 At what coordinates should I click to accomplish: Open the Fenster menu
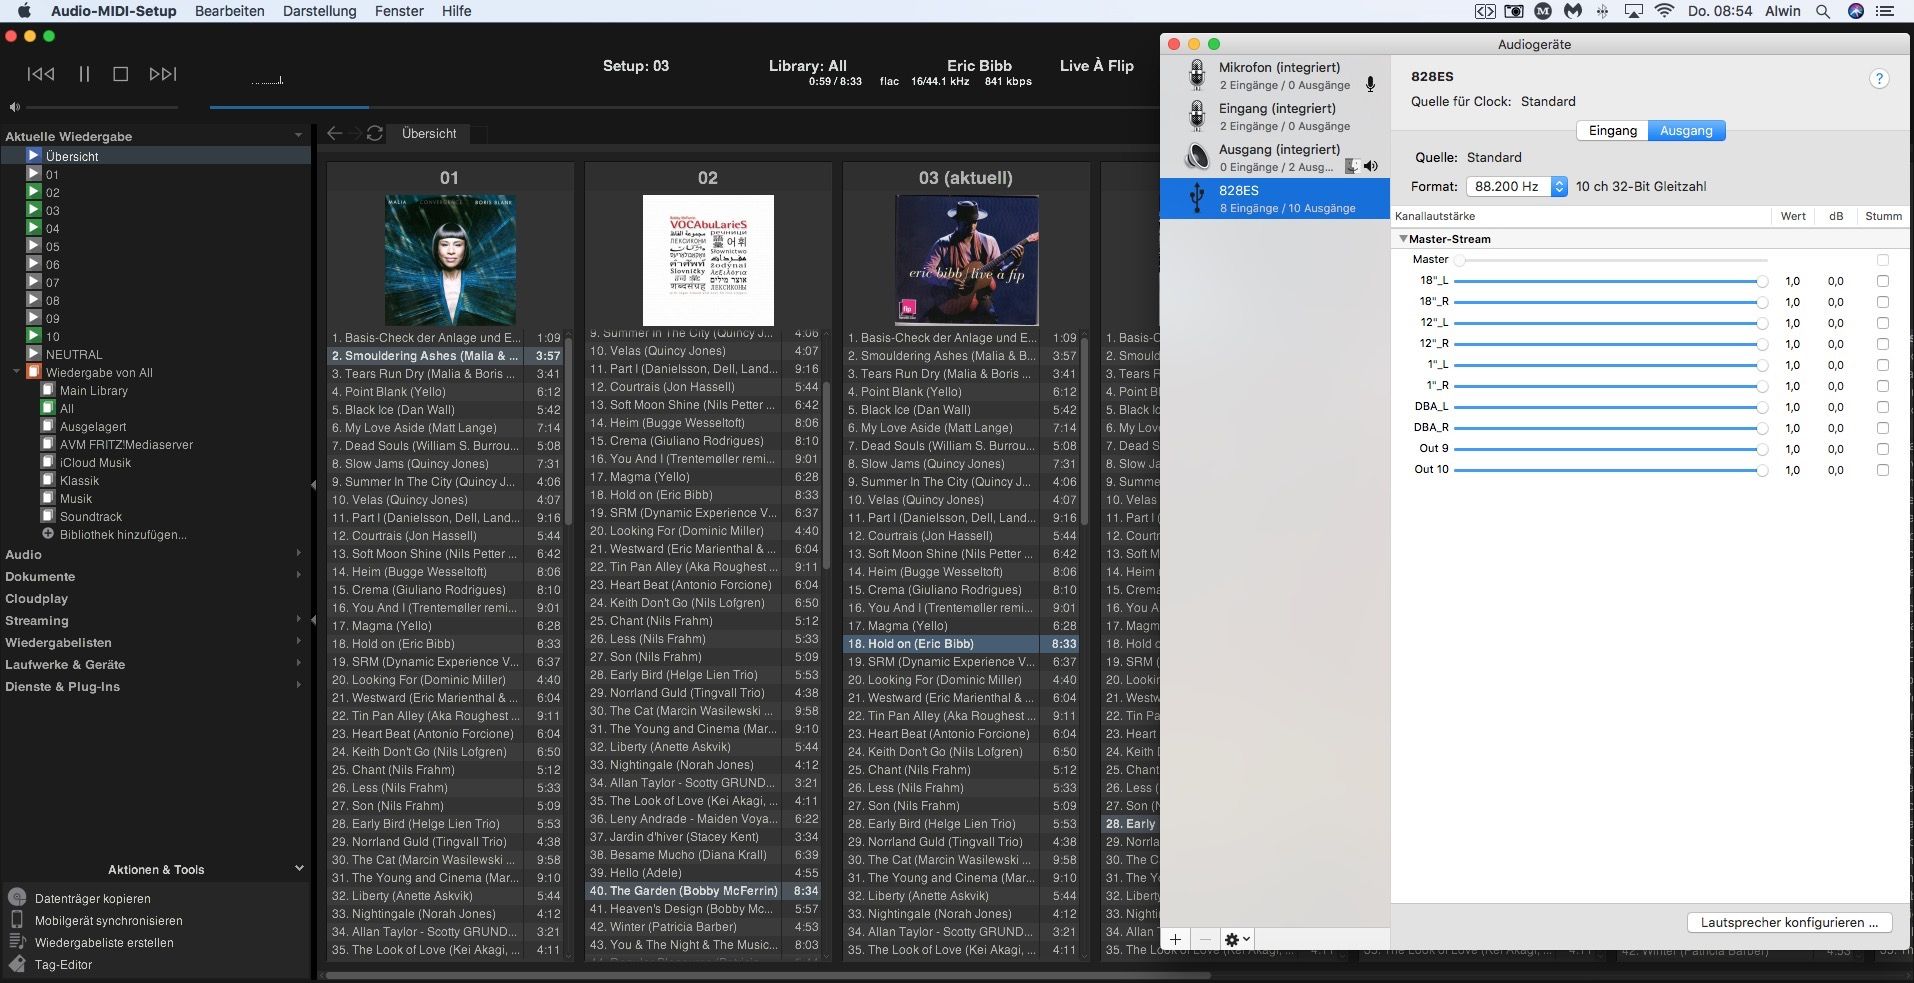point(399,11)
